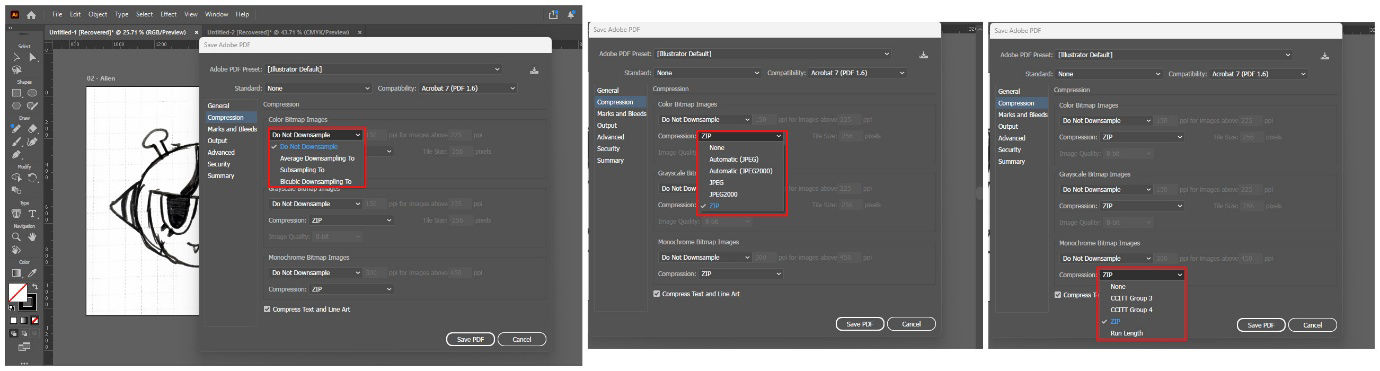The image size is (1380, 371).
Task: Toggle the Compress Text checkbox in CCITT-list dialog
Action: (1058, 295)
